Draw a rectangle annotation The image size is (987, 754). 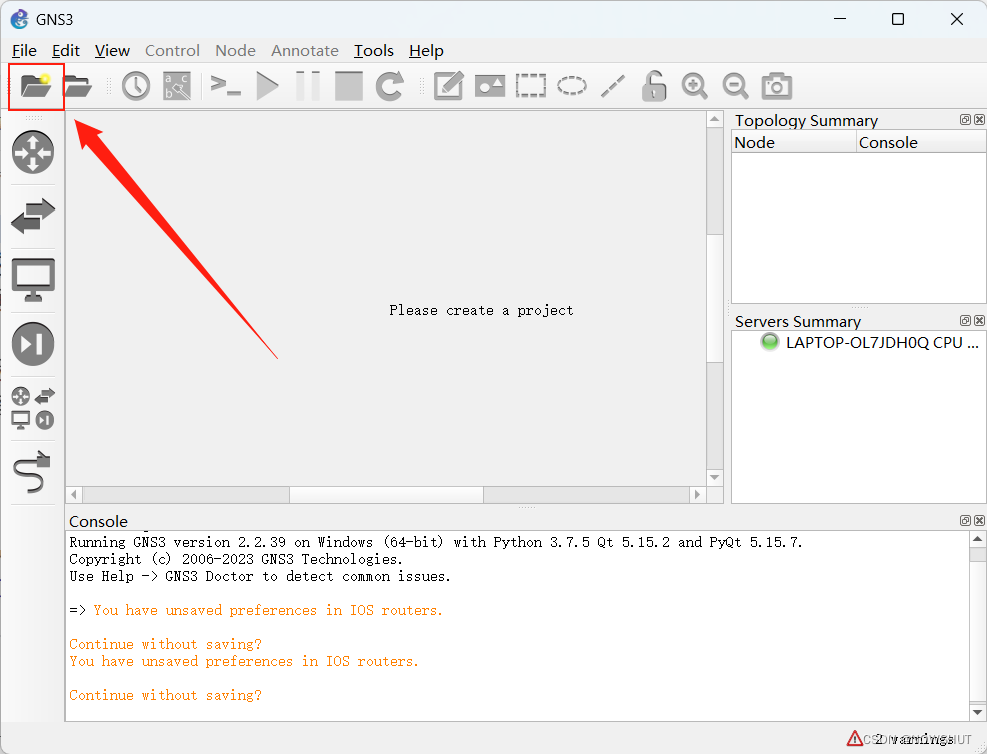click(x=531, y=86)
